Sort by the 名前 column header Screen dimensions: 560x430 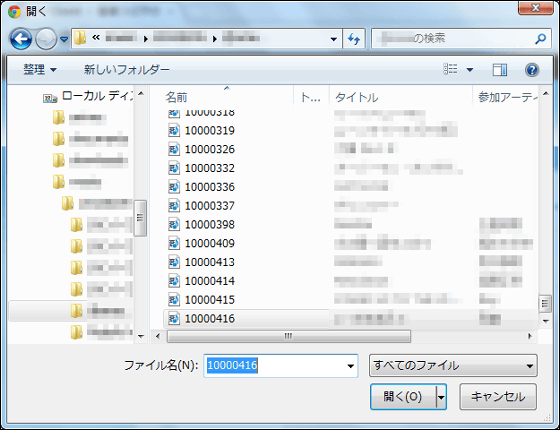176,97
